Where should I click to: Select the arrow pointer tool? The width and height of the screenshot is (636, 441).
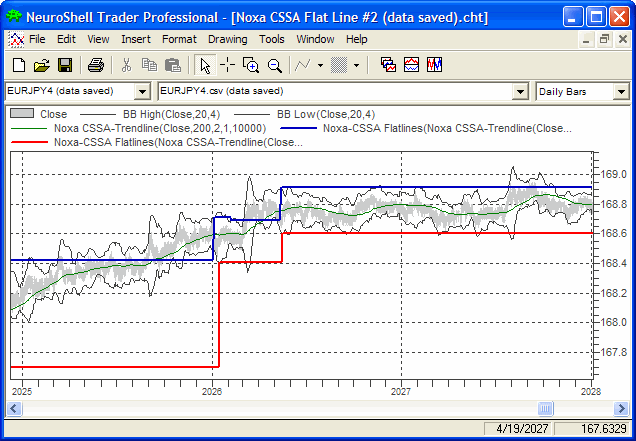(205, 65)
